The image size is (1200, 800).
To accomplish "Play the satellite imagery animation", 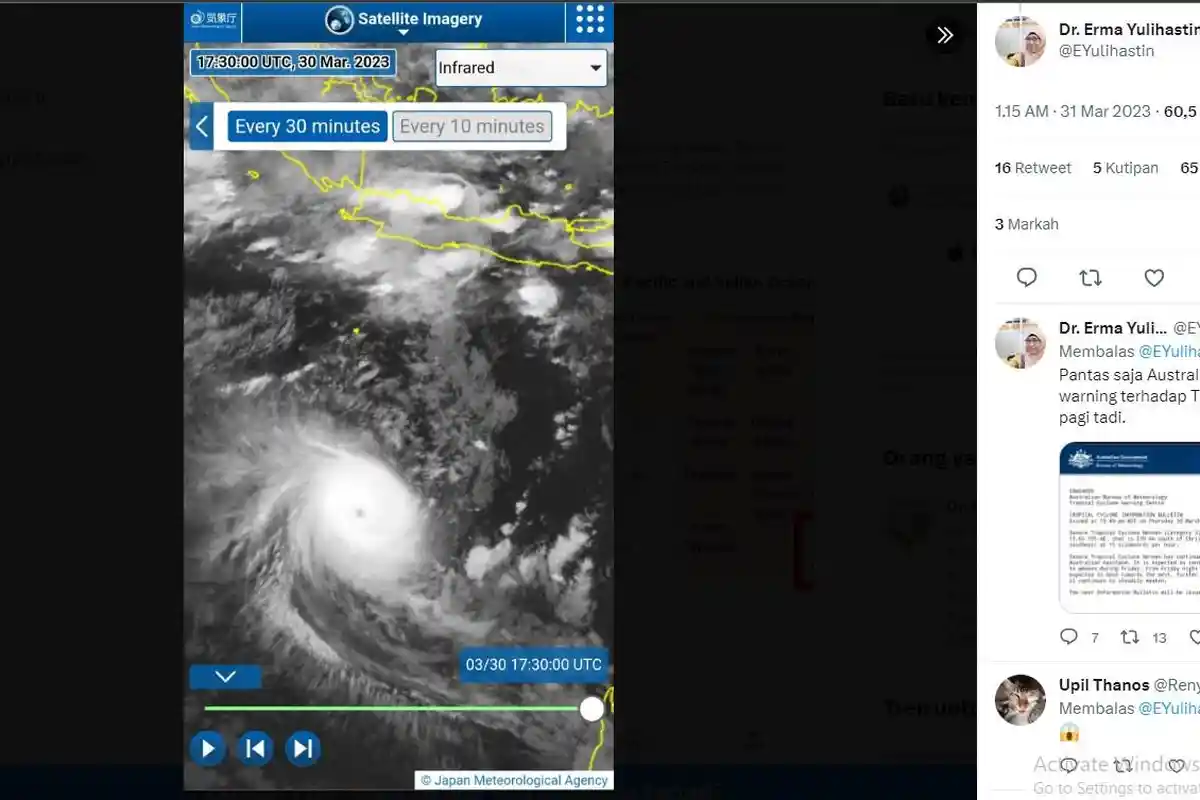I will point(208,748).
